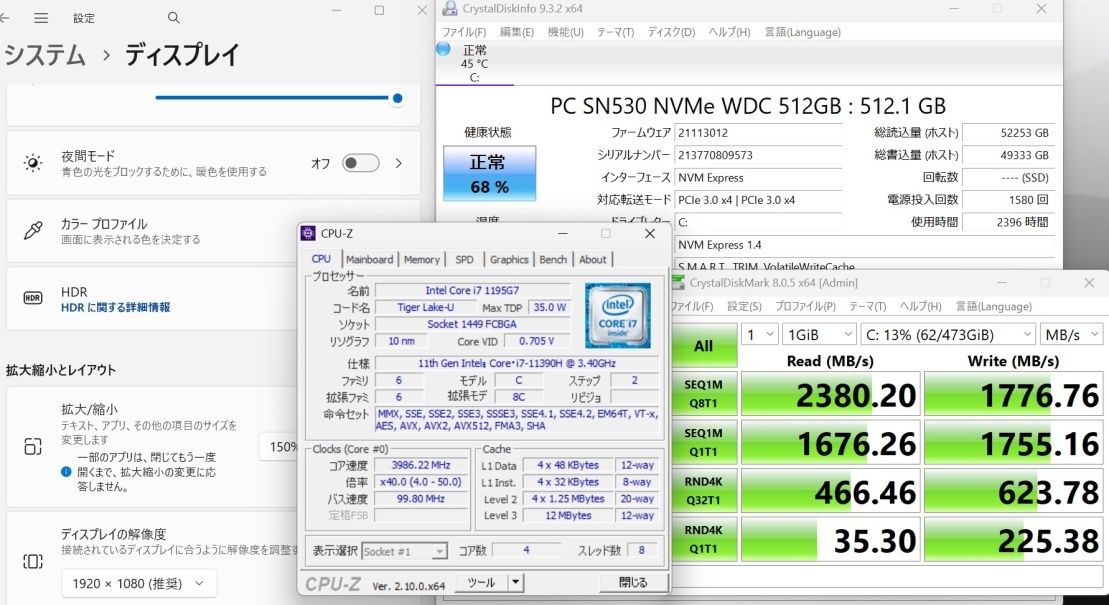This screenshot has width=1109, height=605.
Task: Open CrystalDiskMark 設定(S) menu
Action: 745,306
